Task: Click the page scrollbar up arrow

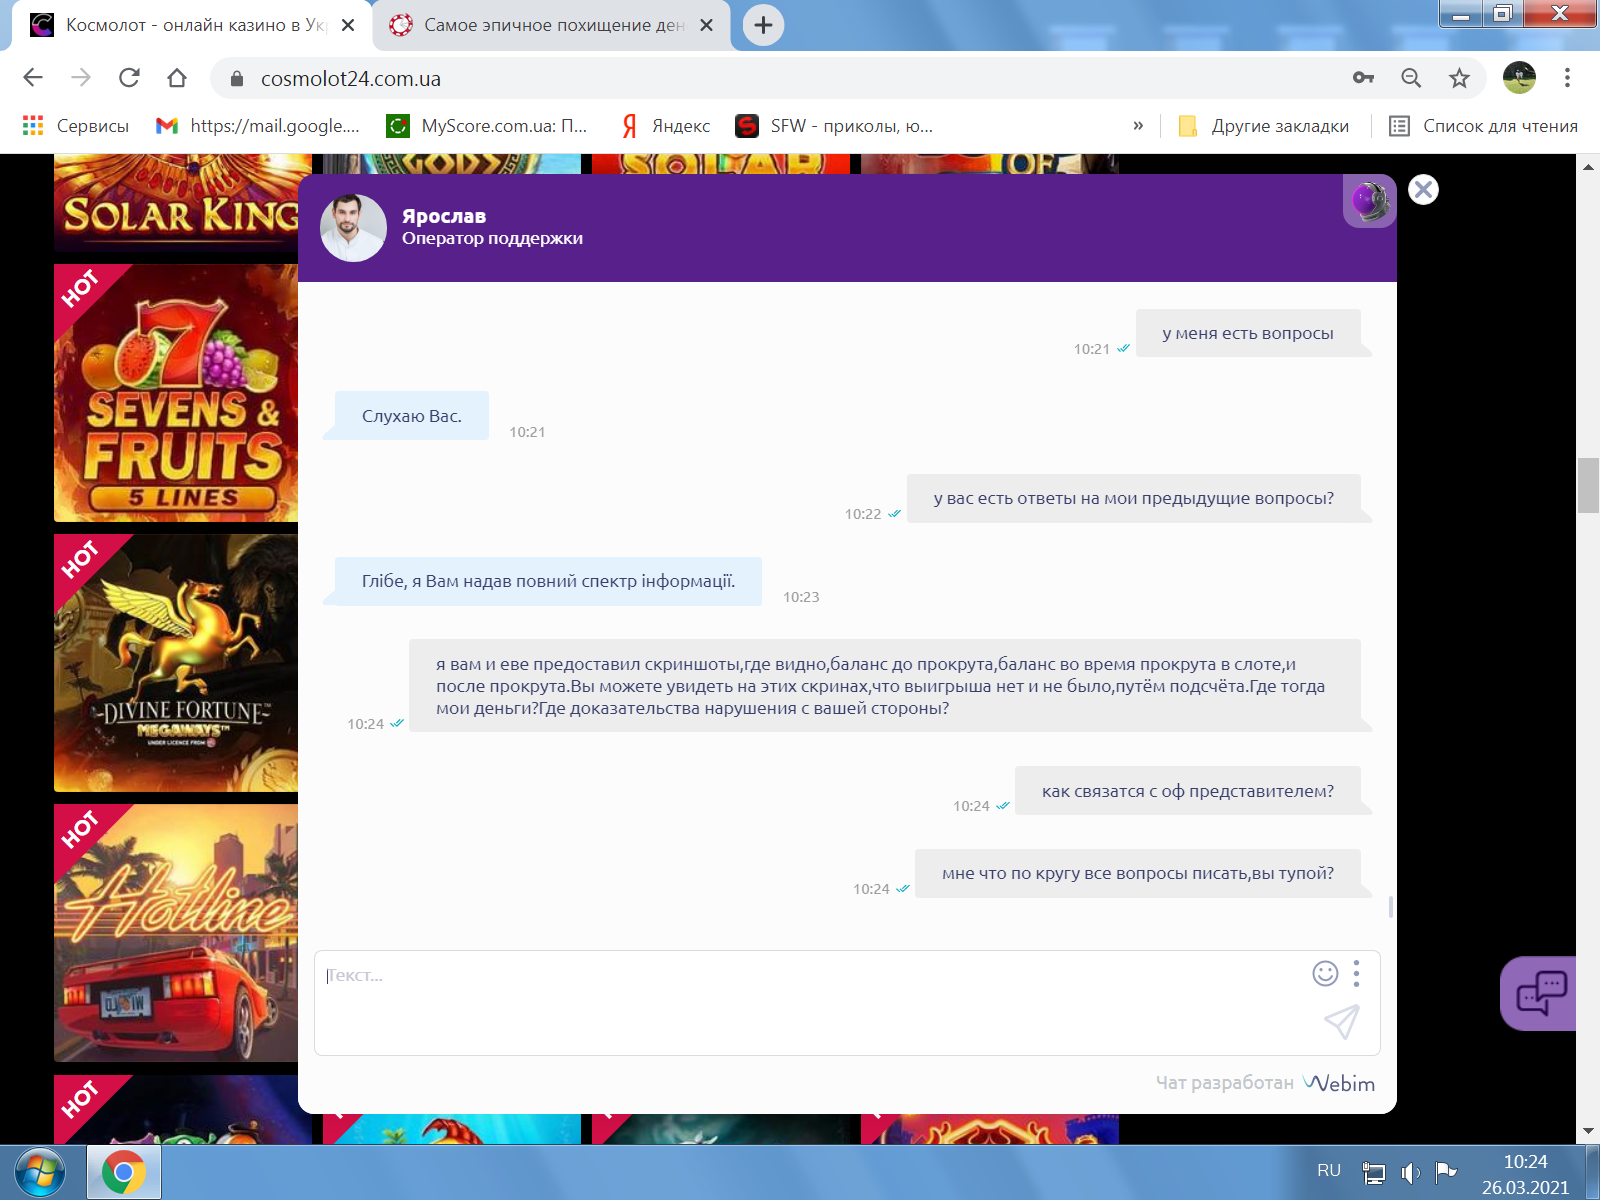Action: [x=1588, y=166]
